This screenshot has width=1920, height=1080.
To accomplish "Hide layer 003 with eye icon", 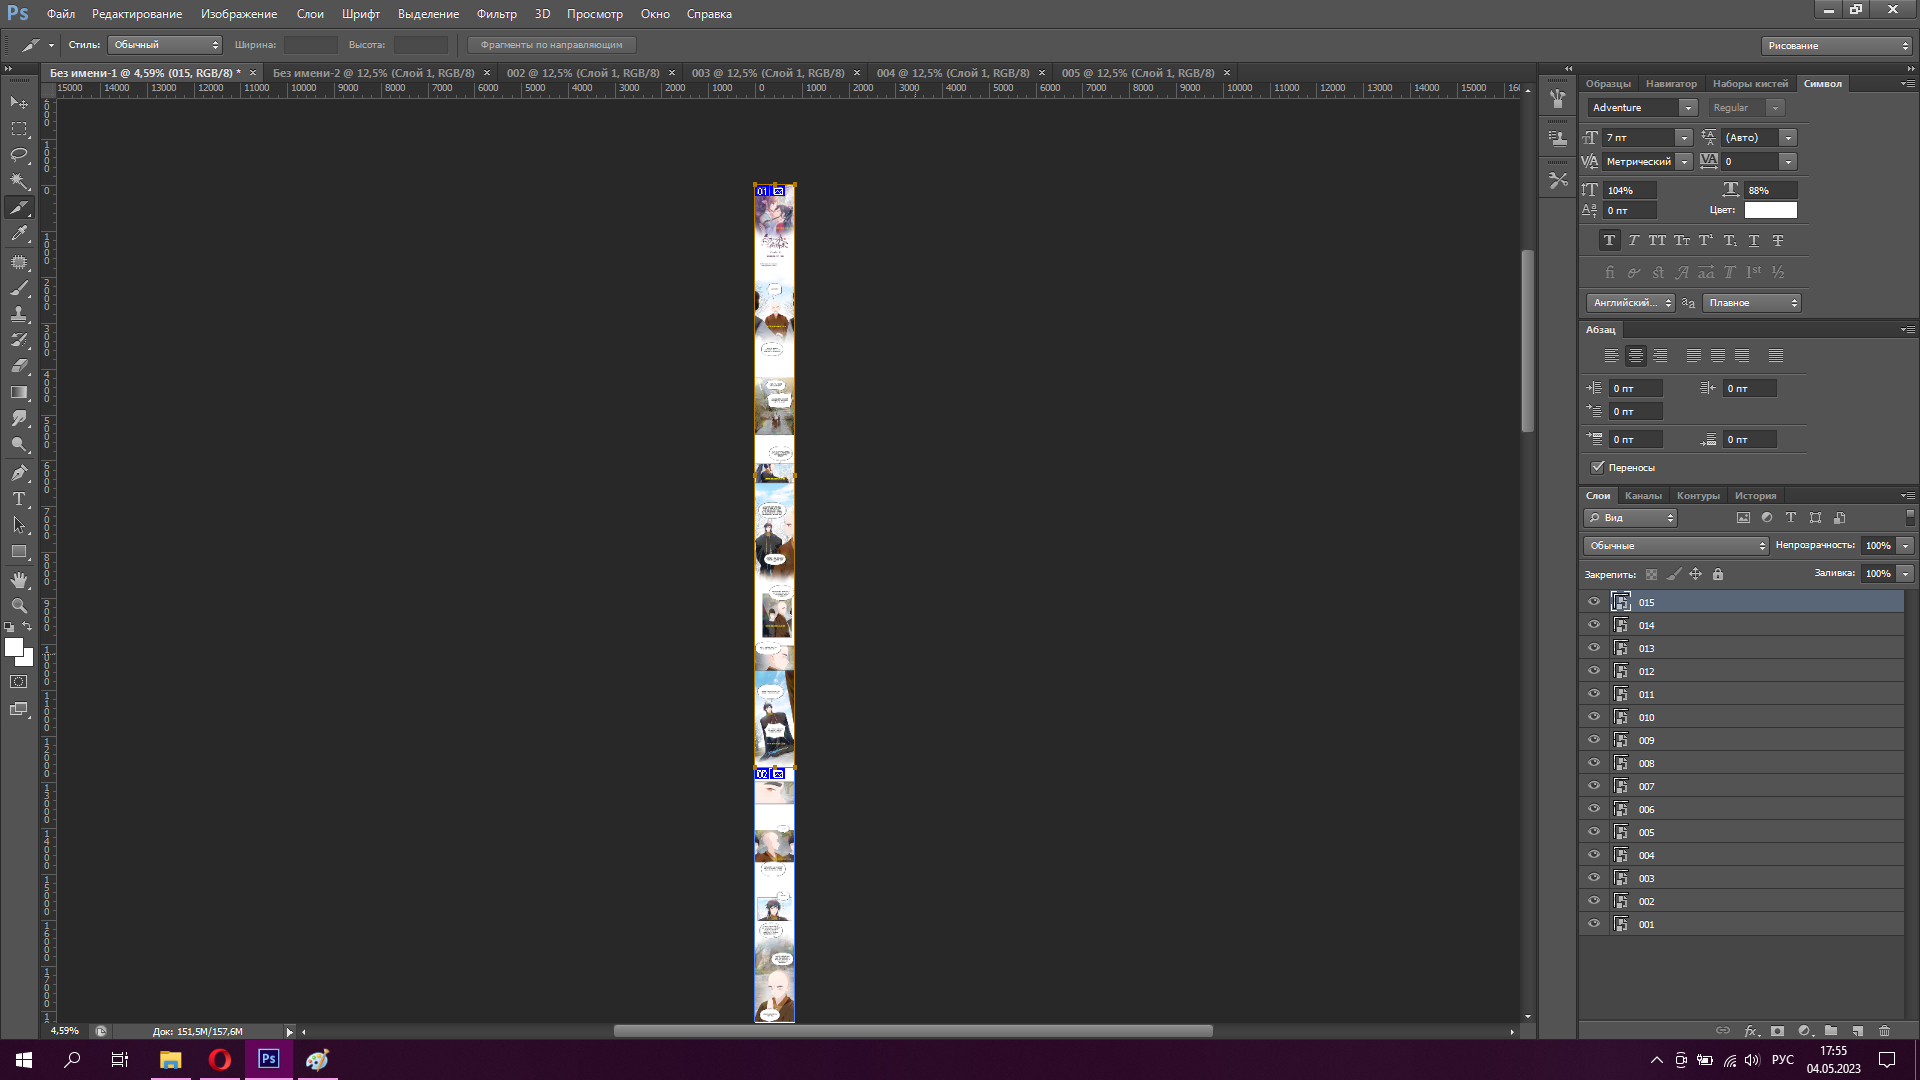I will (x=1594, y=878).
